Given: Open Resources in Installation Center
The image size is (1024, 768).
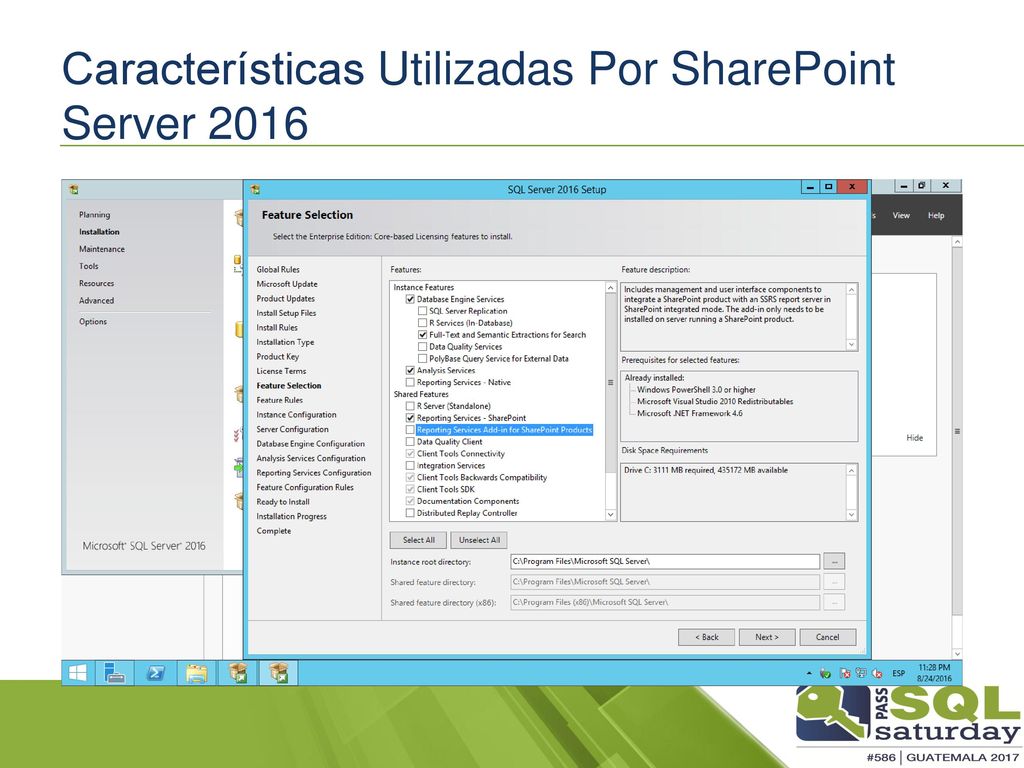Looking at the screenshot, I should (x=97, y=283).
